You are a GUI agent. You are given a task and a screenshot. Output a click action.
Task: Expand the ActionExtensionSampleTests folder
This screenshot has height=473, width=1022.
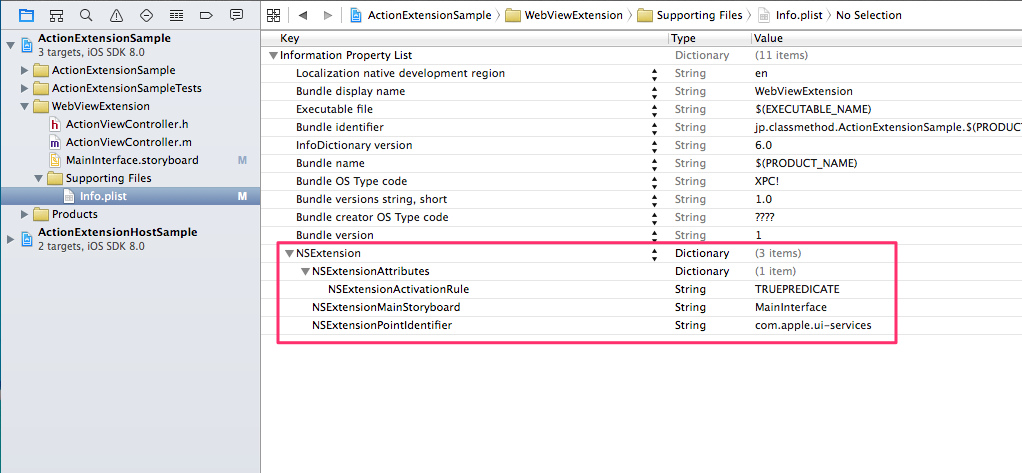click(x=25, y=88)
